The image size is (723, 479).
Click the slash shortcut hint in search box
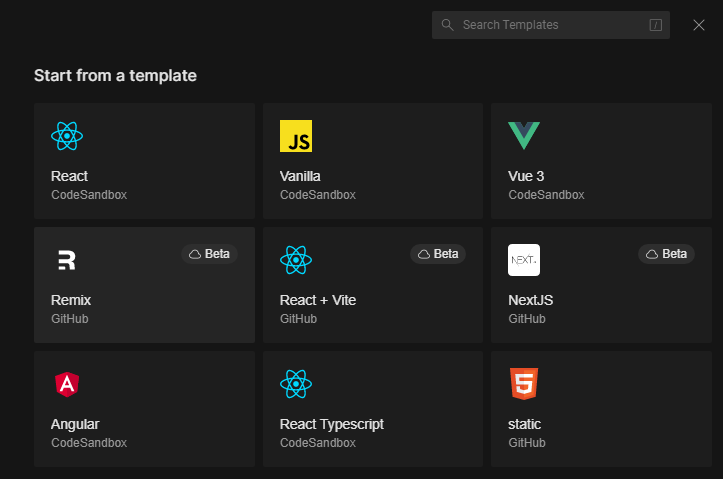(x=656, y=25)
